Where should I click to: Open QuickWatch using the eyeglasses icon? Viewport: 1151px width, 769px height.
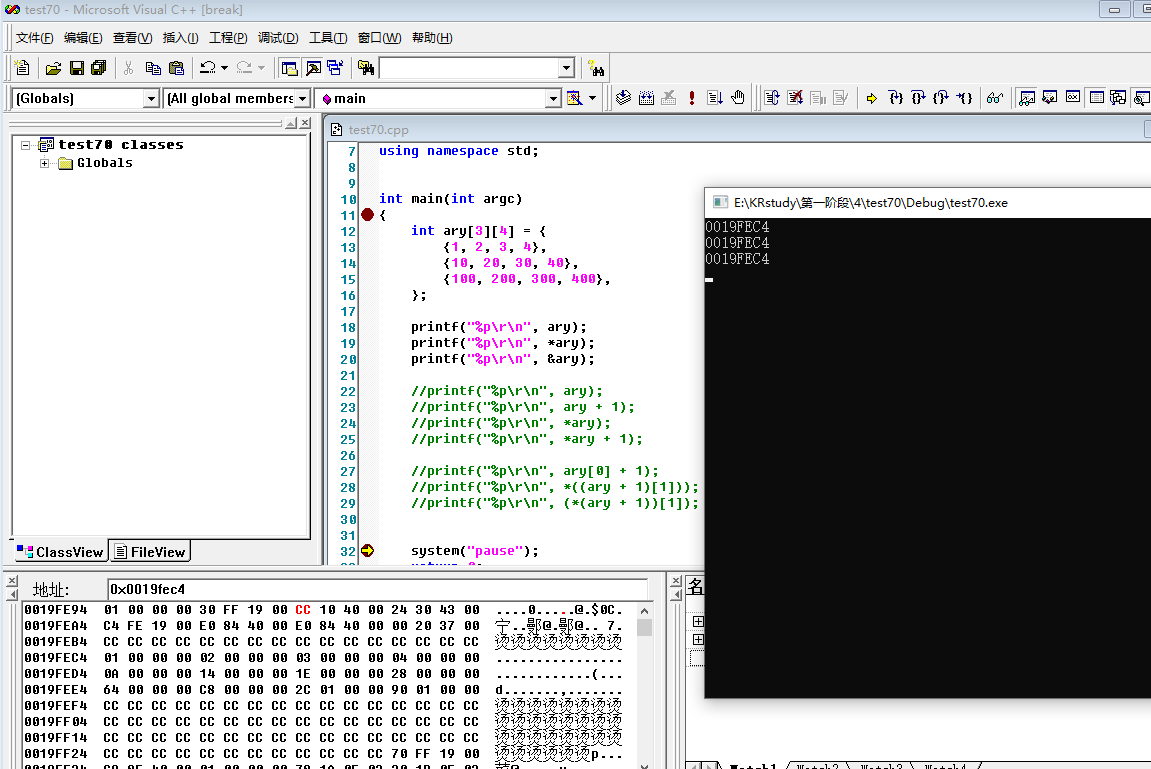(x=994, y=97)
